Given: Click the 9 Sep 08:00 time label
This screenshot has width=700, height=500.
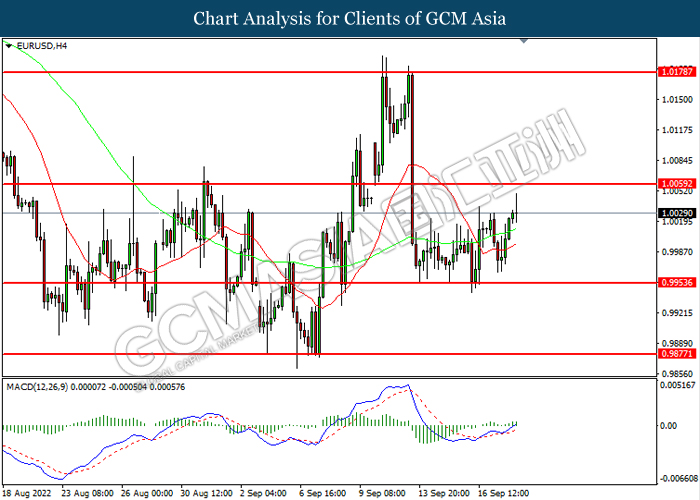Looking at the screenshot, I should [382, 494].
